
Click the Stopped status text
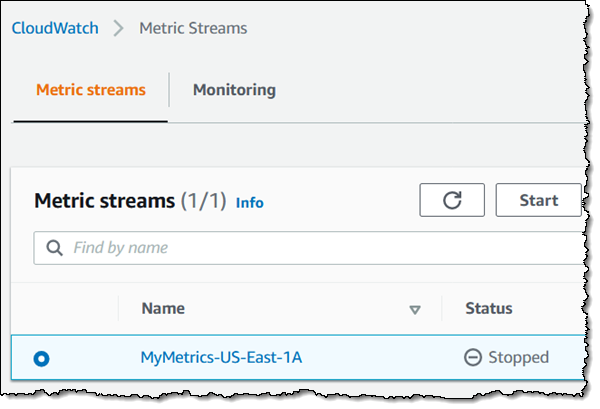coord(518,357)
